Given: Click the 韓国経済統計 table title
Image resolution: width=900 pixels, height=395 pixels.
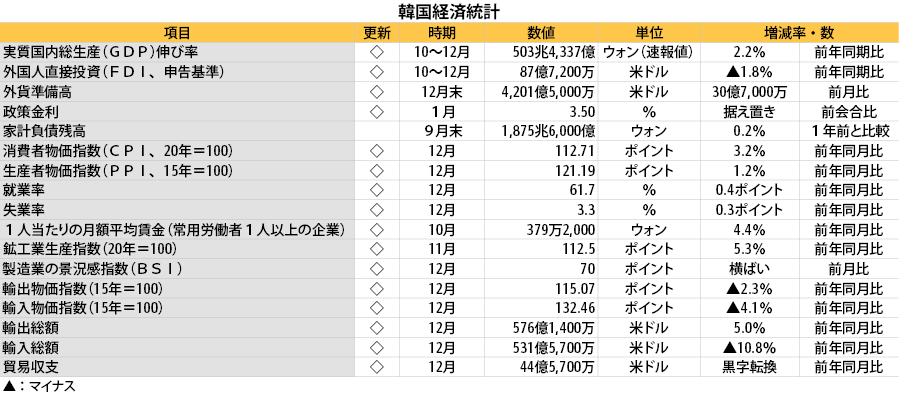Looking at the screenshot, I should point(450,11).
